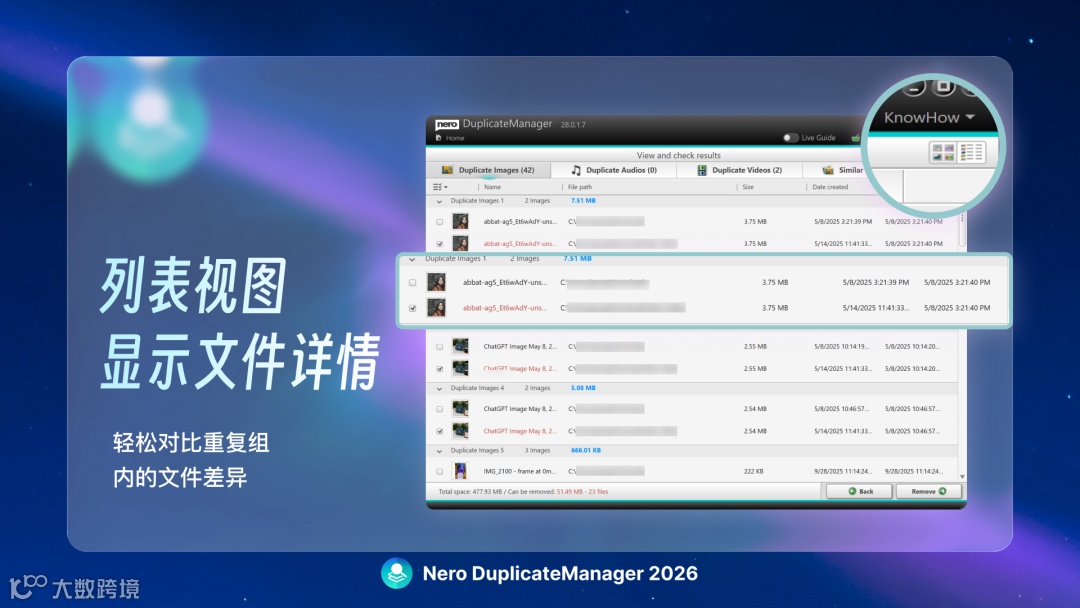Open thumbnail of black ChatGPT Image 2.54 MB row
Viewport: 1080px width, 608px height.
coord(460,409)
